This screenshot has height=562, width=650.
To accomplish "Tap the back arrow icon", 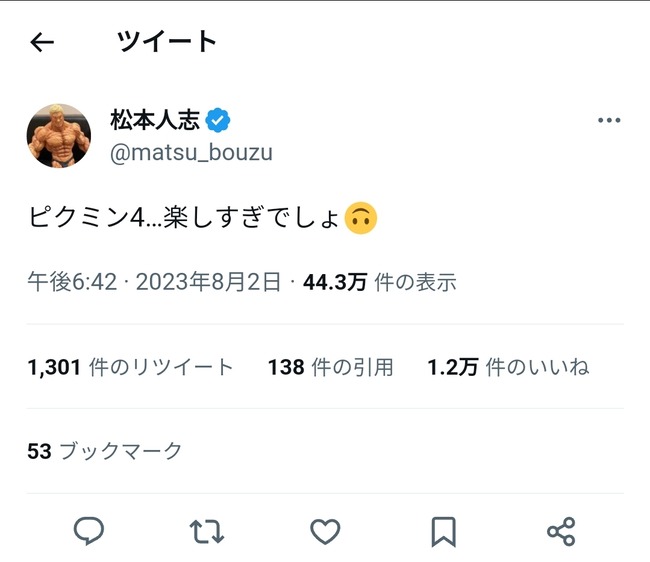I will [42, 42].
